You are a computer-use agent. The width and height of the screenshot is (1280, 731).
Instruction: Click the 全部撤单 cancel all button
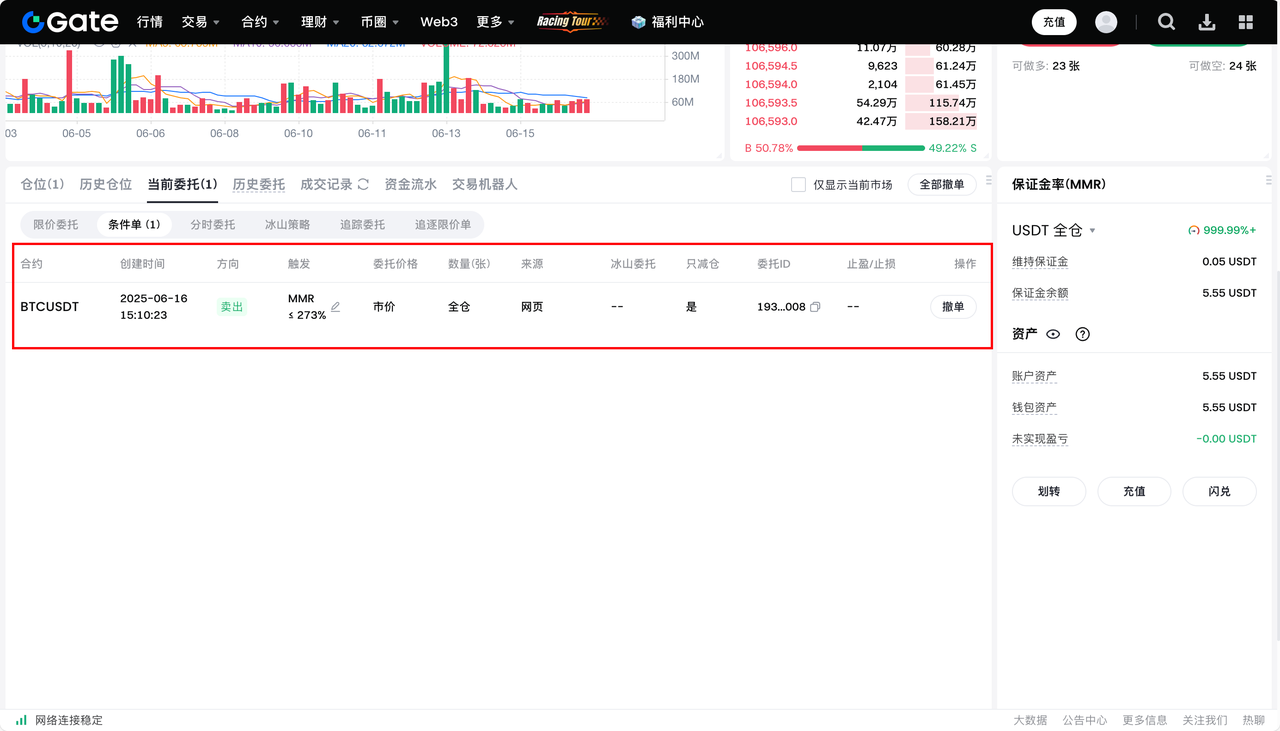click(941, 185)
